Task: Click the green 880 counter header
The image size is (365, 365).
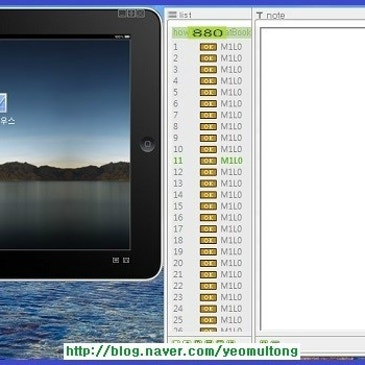Action: 207,33
